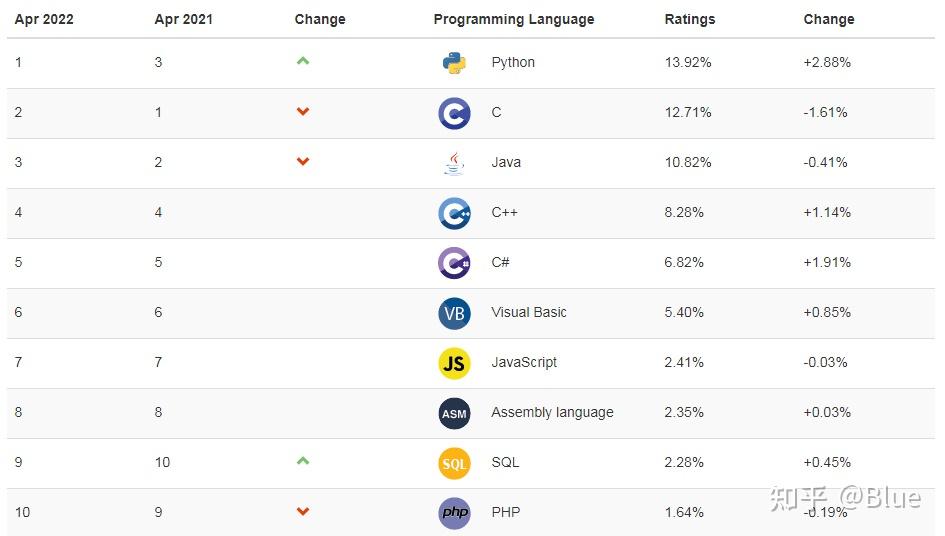Image resolution: width=945 pixels, height=536 pixels.
Task: Click the Ratings column header
Action: [x=690, y=19]
